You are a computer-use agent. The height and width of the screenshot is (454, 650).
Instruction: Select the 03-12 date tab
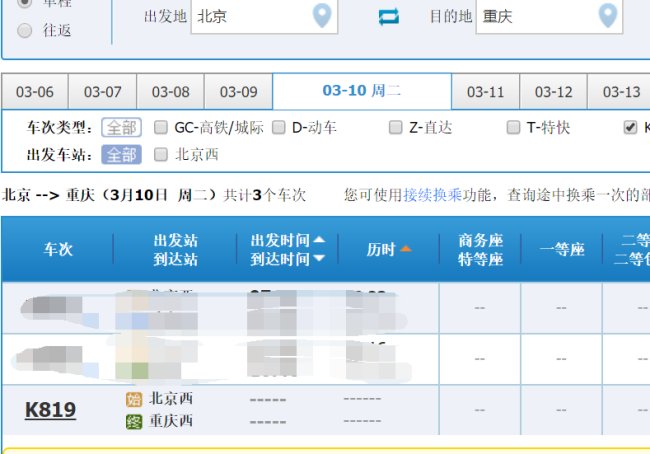point(553,92)
